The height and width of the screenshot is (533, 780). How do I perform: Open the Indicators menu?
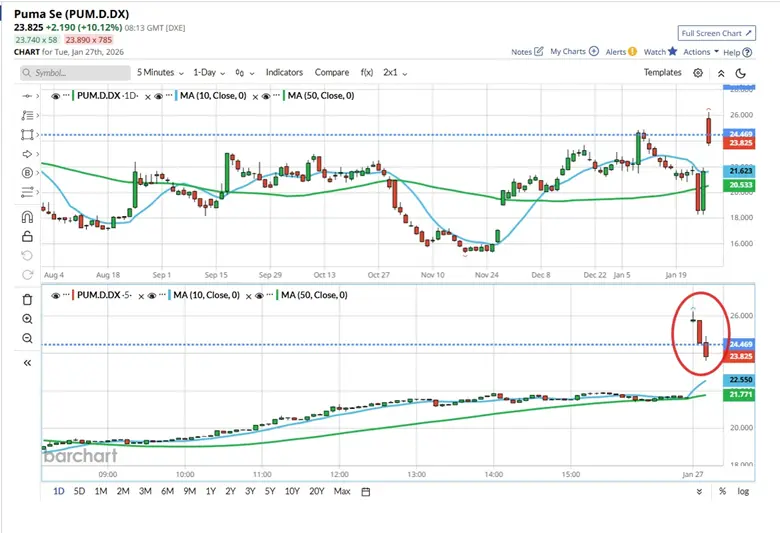pos(284,72)
